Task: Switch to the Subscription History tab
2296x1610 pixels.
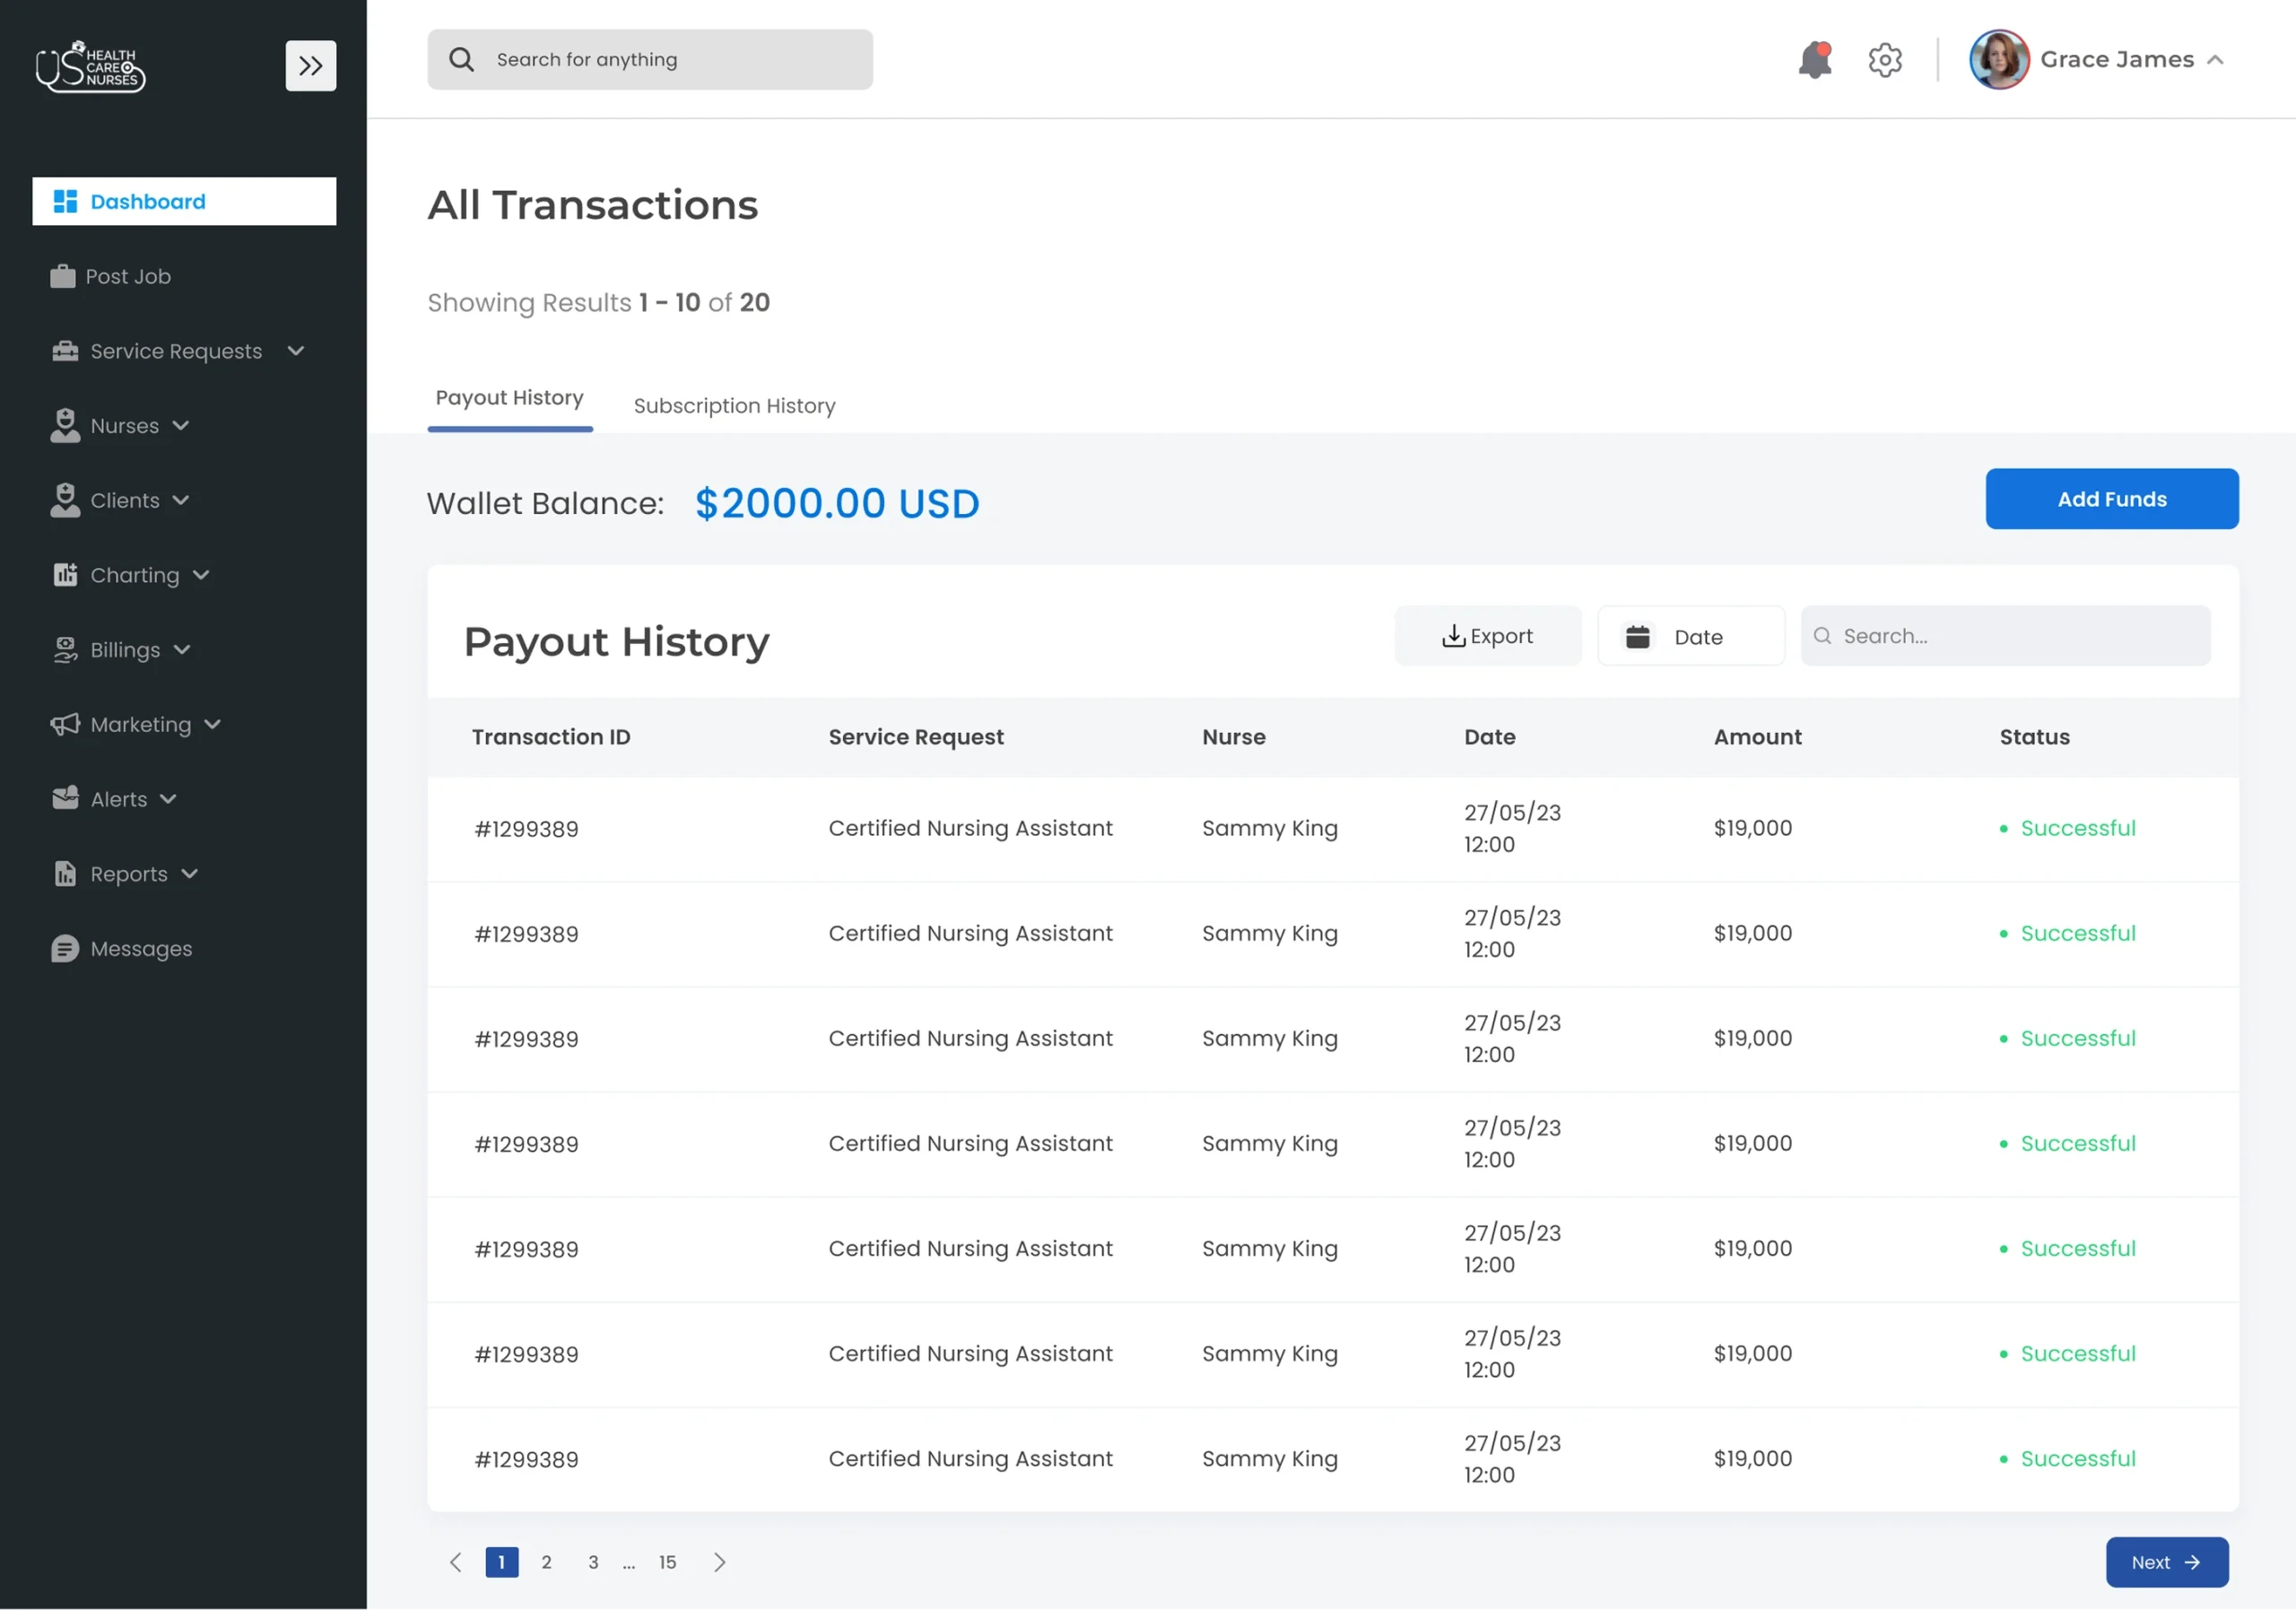Action: (x=734, y=405)
